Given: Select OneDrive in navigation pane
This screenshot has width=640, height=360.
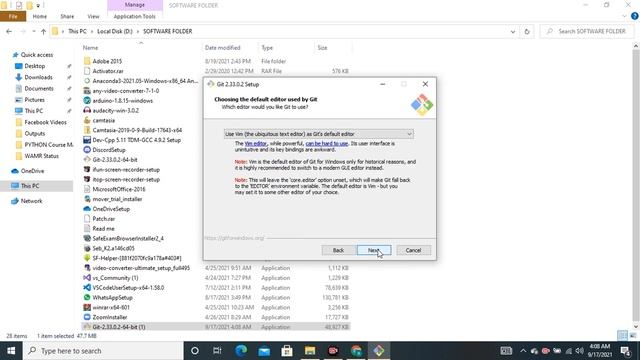Looking at the screenshot, I should [32, 171].
